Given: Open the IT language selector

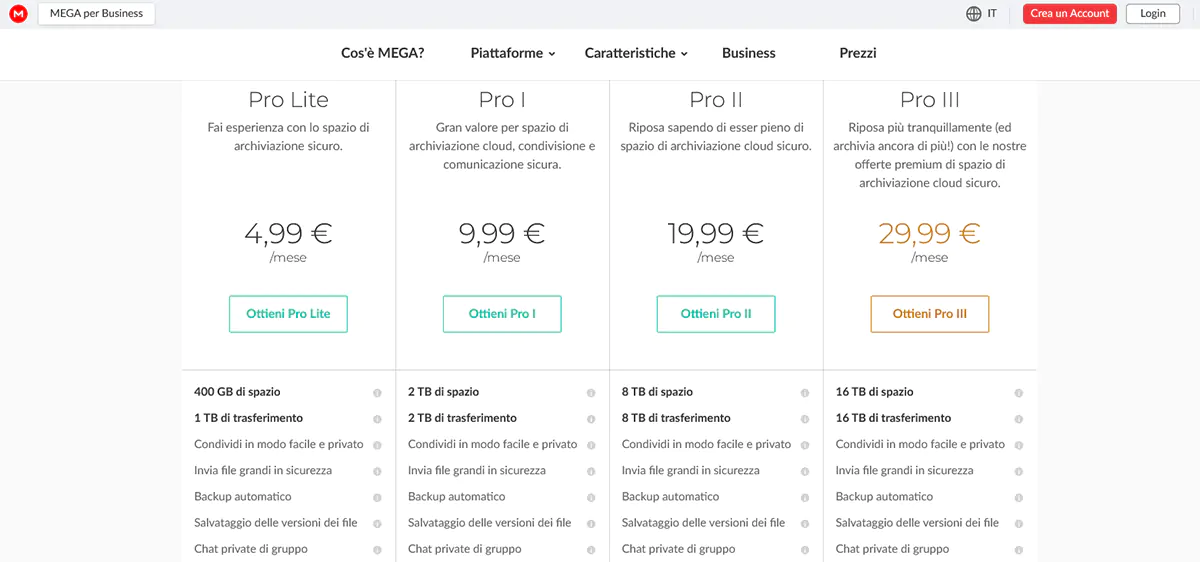Looking at the screenshot, I should tap(991, 14).
